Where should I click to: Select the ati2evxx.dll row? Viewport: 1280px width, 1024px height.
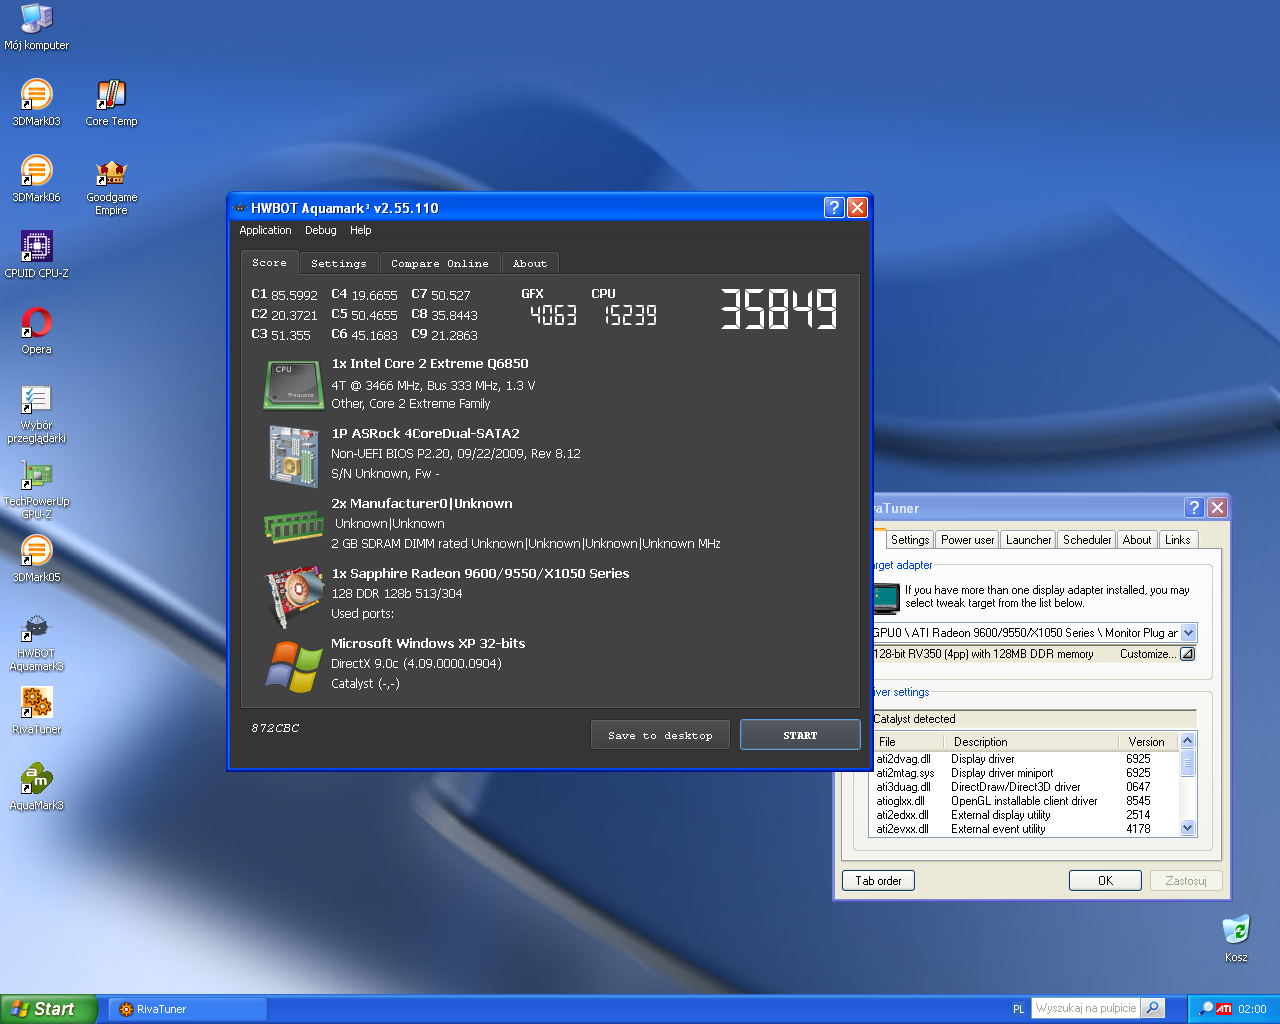[x=1026, y=829]
